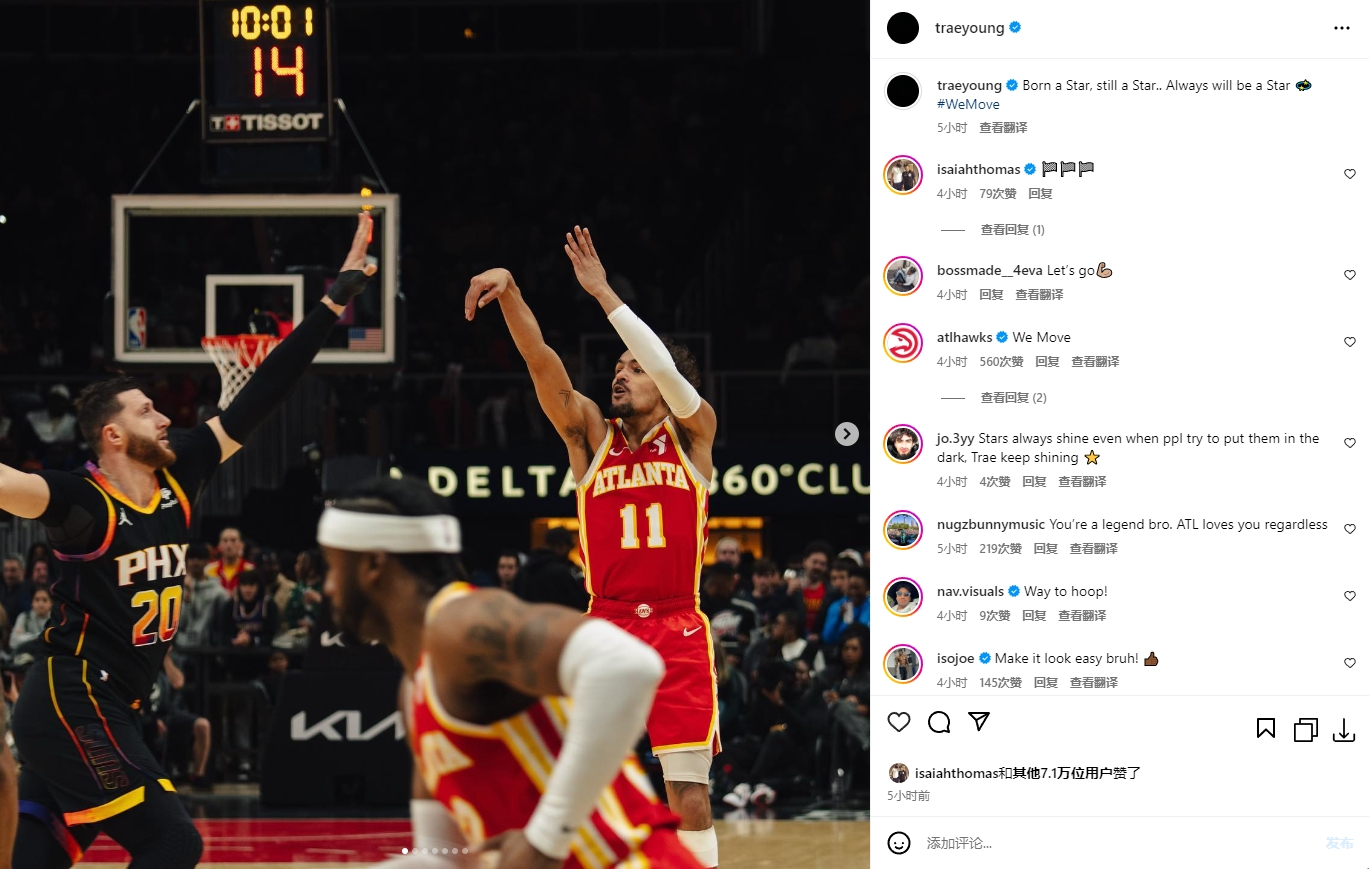1369x869 pixels.
Task: Like isaiahthomas's comment
Action: [1350, 174]
